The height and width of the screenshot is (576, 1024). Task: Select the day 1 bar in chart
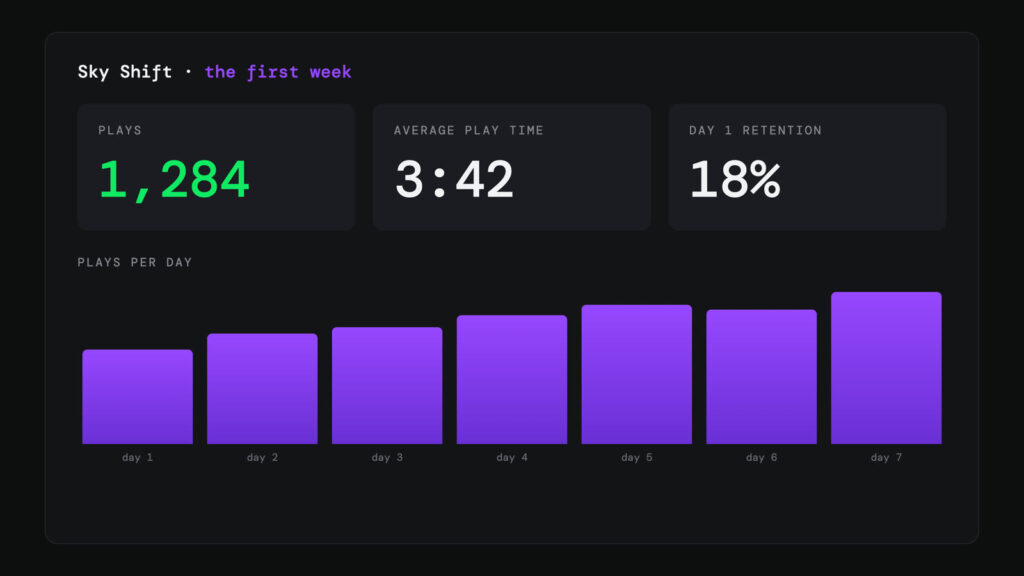point(138,397)
